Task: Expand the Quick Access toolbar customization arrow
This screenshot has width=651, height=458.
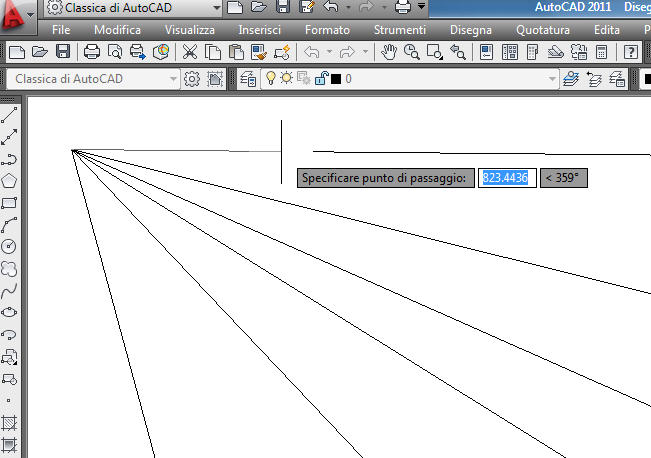Action: [x=421, y=6]
